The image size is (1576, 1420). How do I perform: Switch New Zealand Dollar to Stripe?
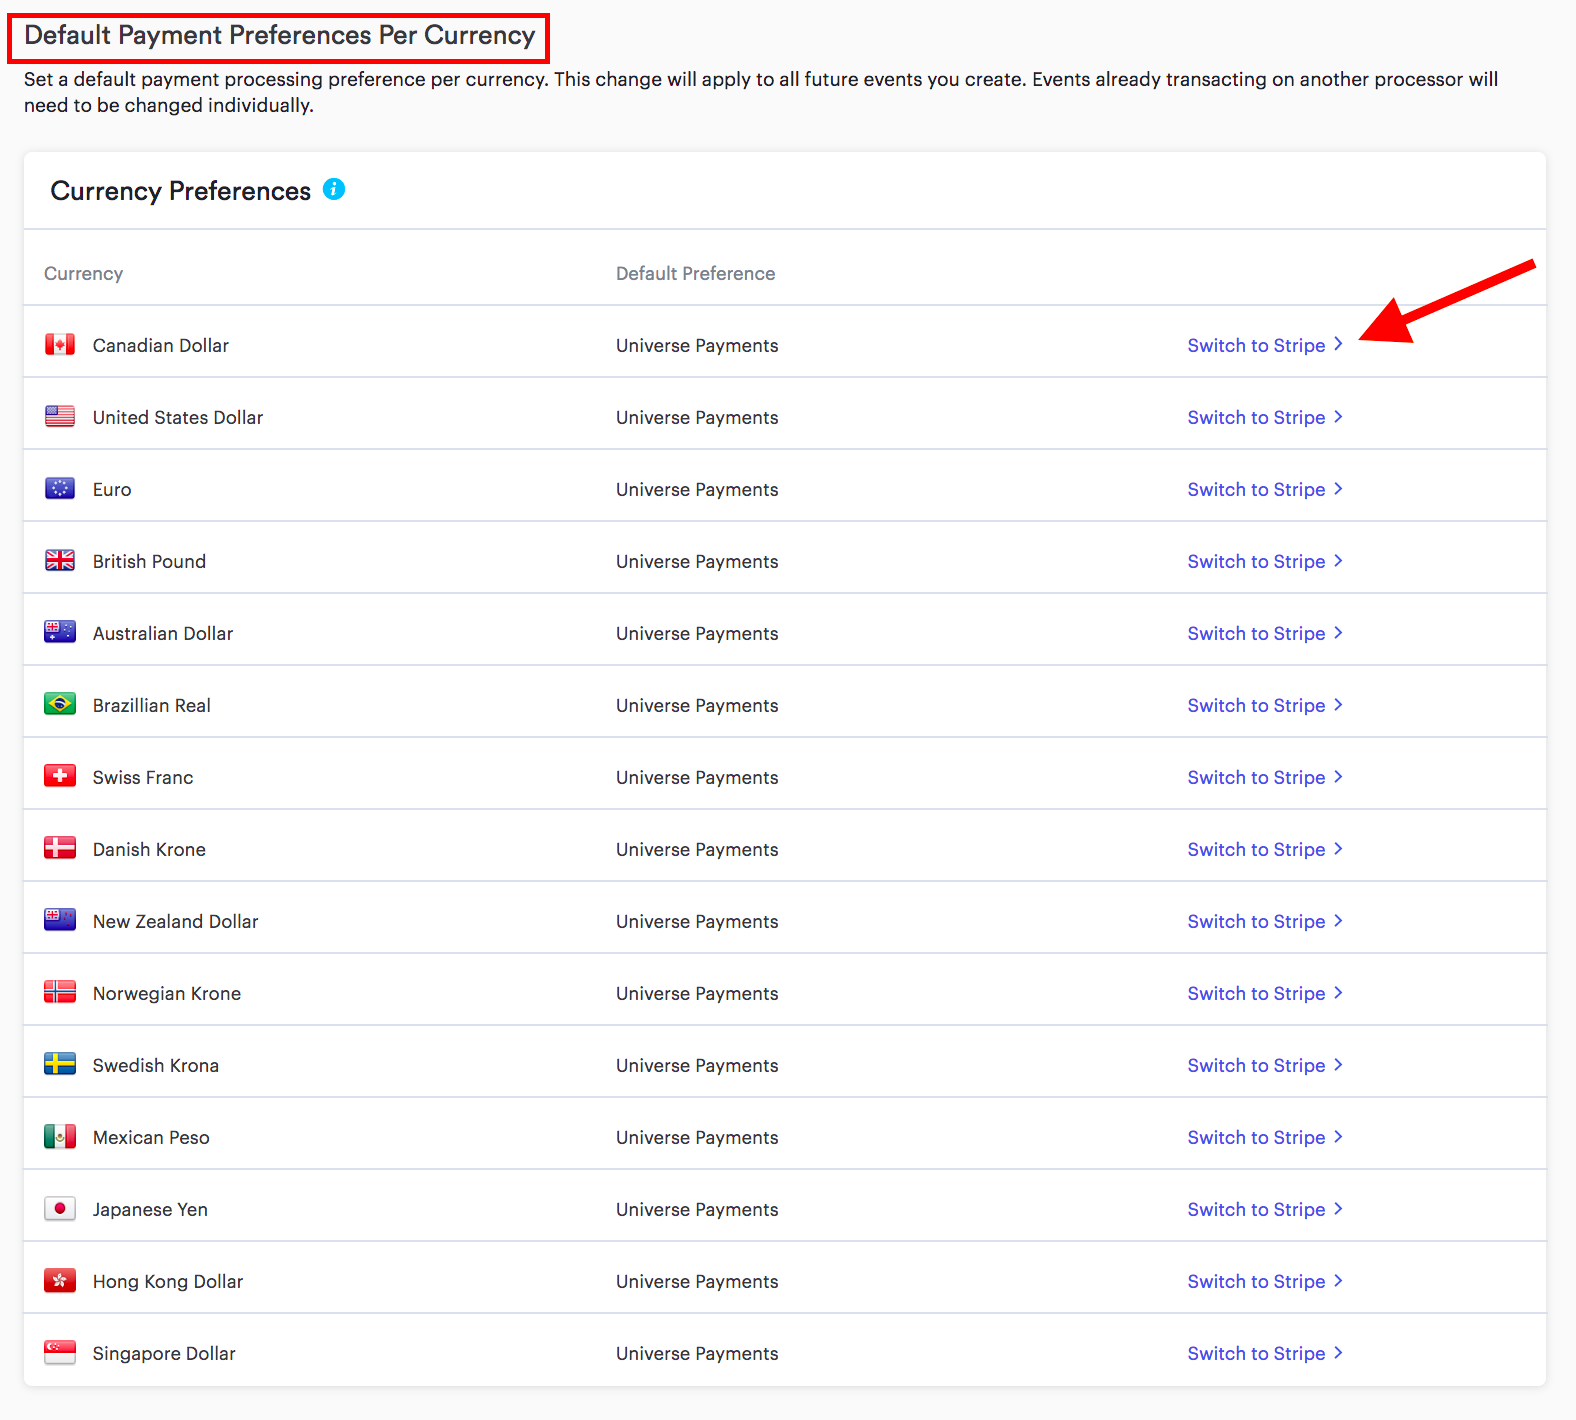[1265, 921]
